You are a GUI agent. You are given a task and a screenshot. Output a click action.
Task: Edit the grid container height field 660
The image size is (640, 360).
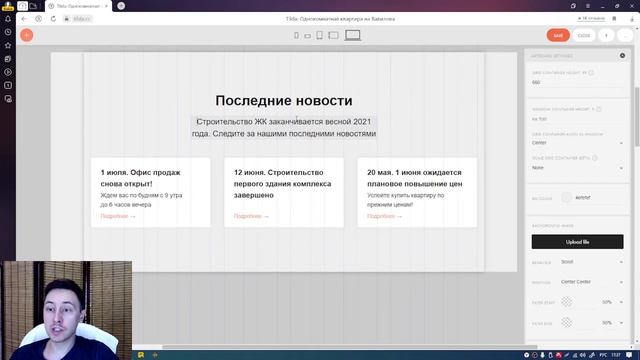pyautogui.click(x=577, y=82)
